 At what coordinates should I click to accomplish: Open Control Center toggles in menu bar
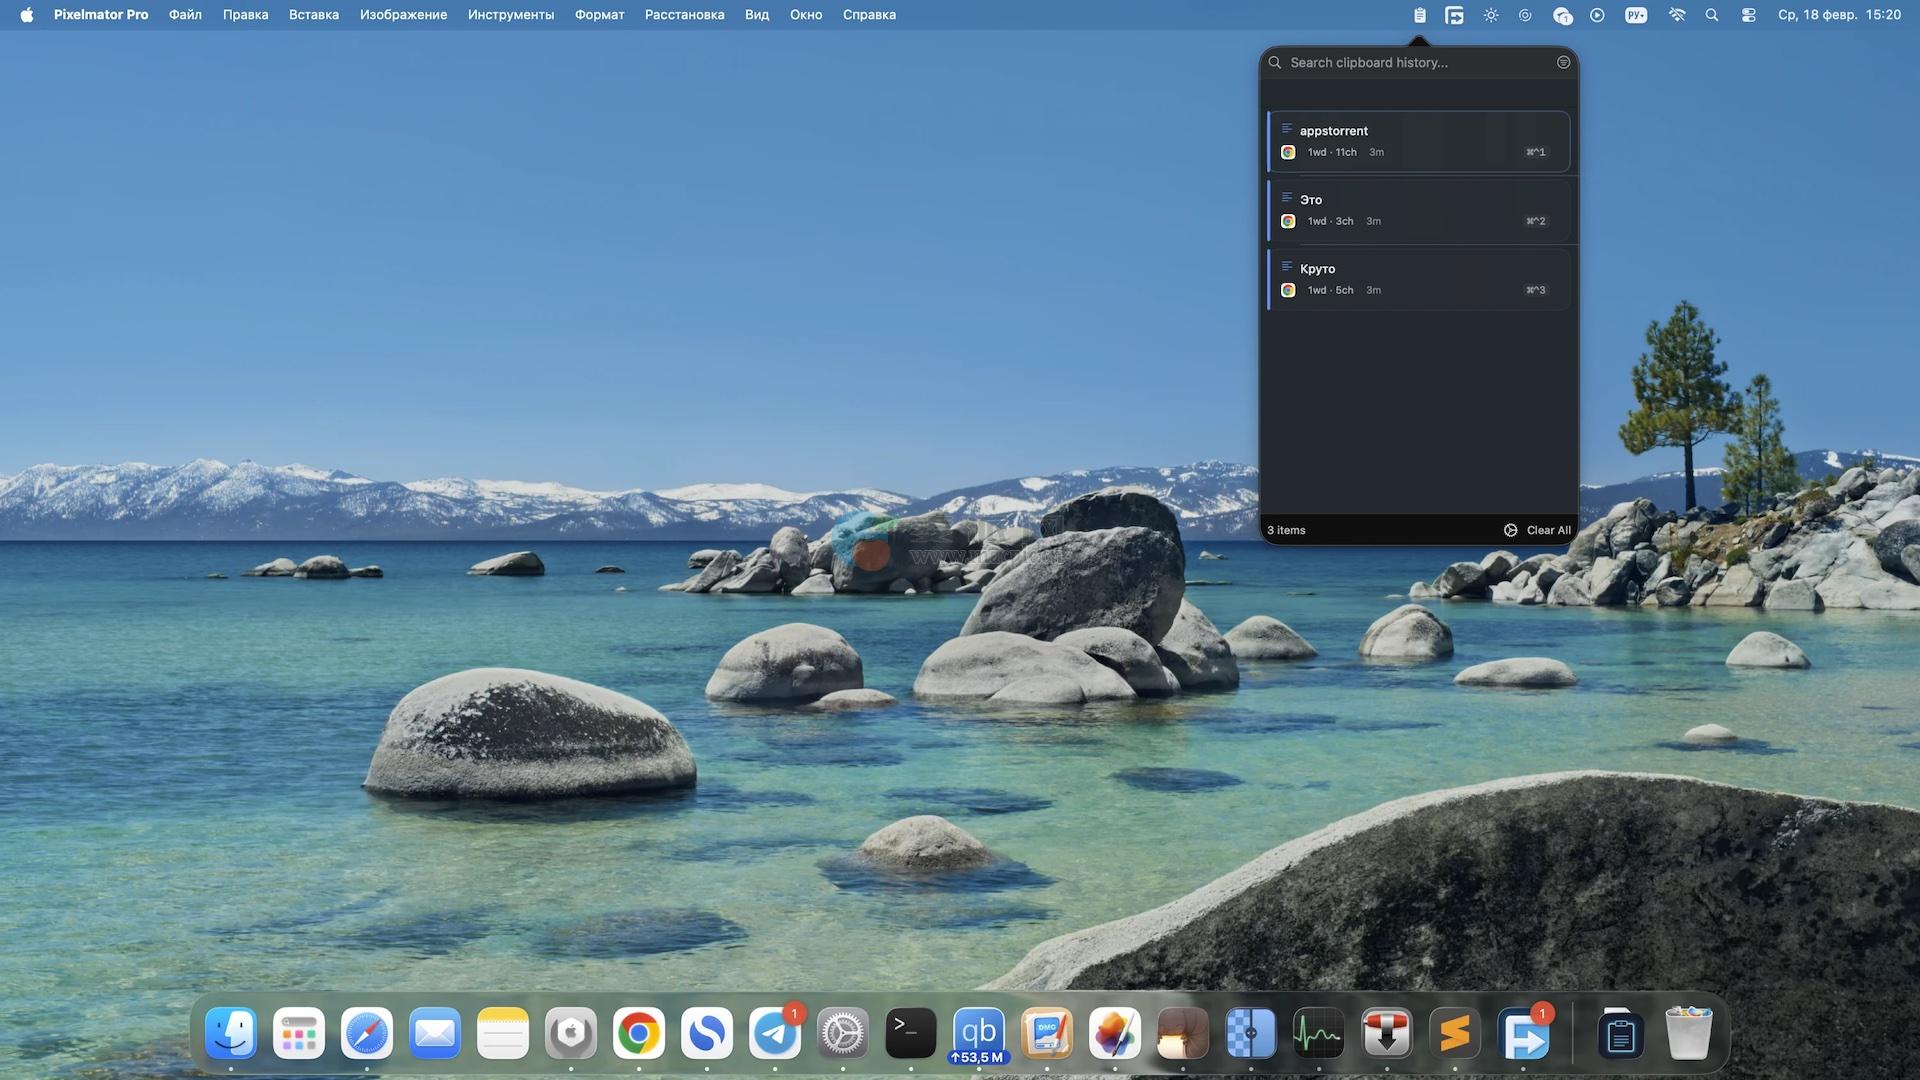[x=1748, y=15]
